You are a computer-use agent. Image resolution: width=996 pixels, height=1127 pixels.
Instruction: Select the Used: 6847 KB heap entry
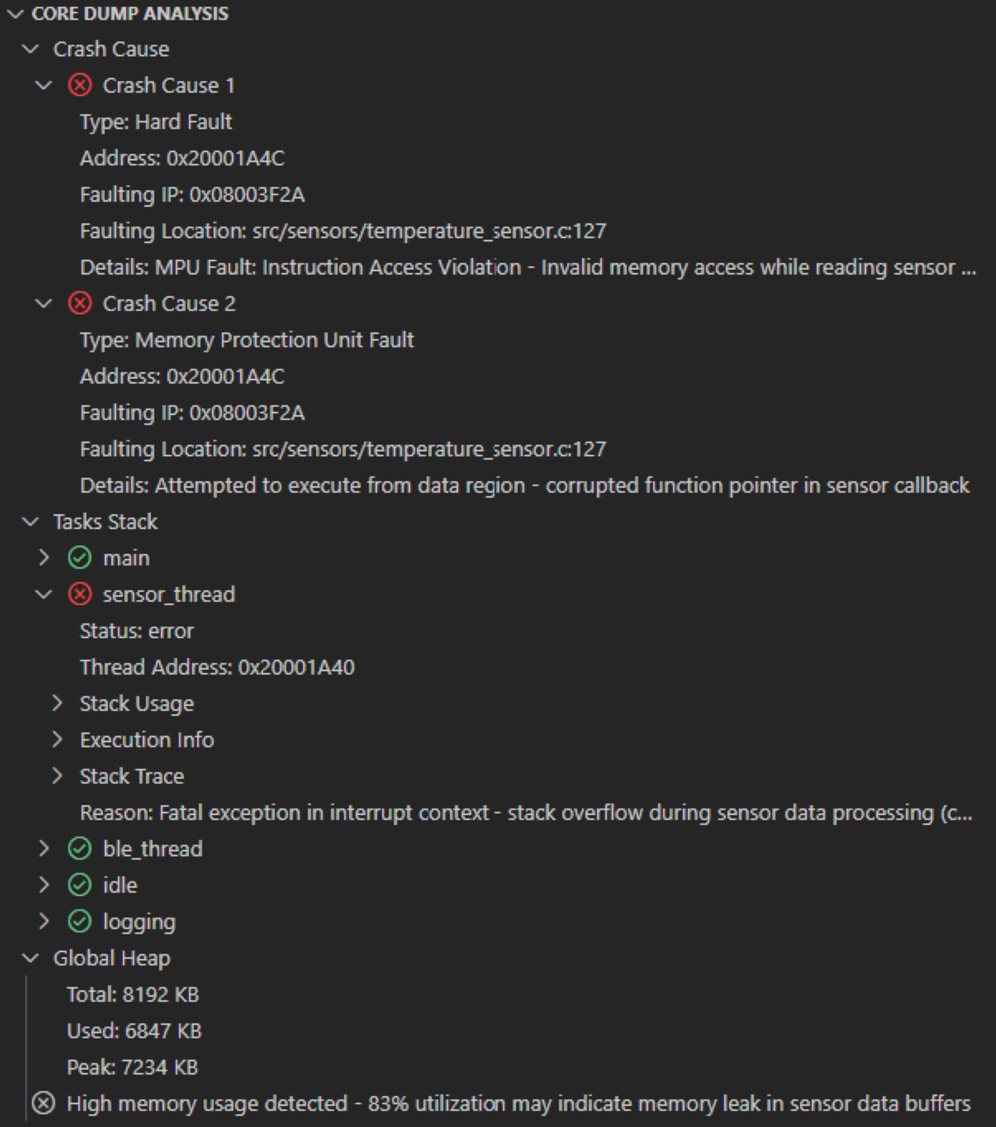coord(134,1031)
